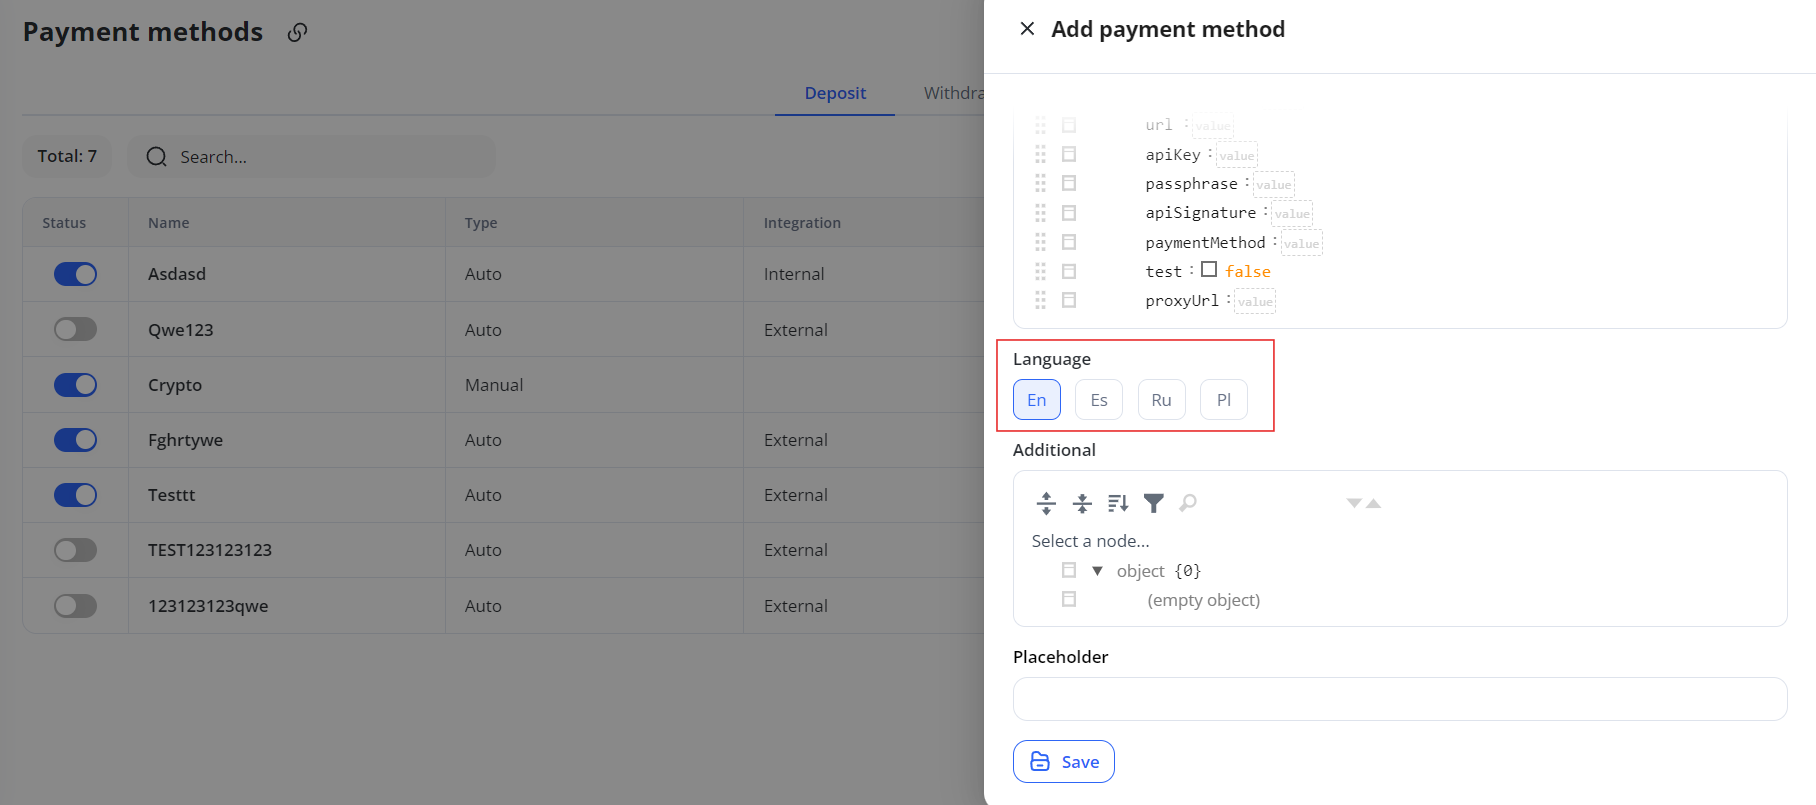This screenshot has height=805, width=1816.
Task: Click drag handle of passphrase row
Action: [x=1041, y=183]
